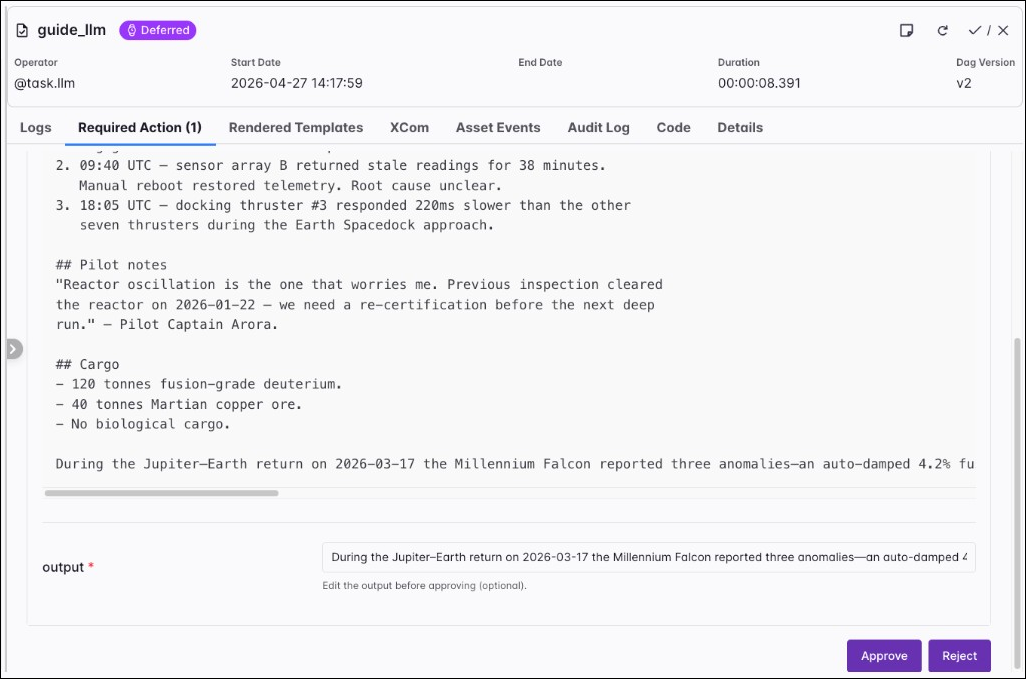
Task: Click inside the output text field
Action: click(x=648, y=557)
